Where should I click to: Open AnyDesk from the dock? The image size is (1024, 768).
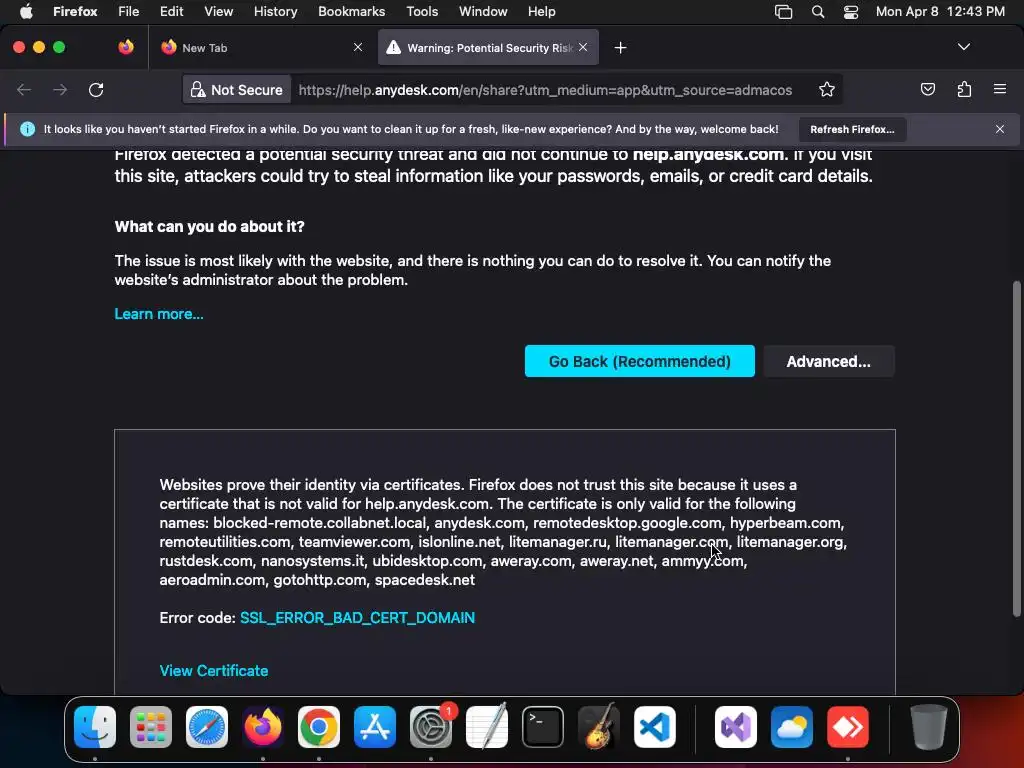point(848,727)
